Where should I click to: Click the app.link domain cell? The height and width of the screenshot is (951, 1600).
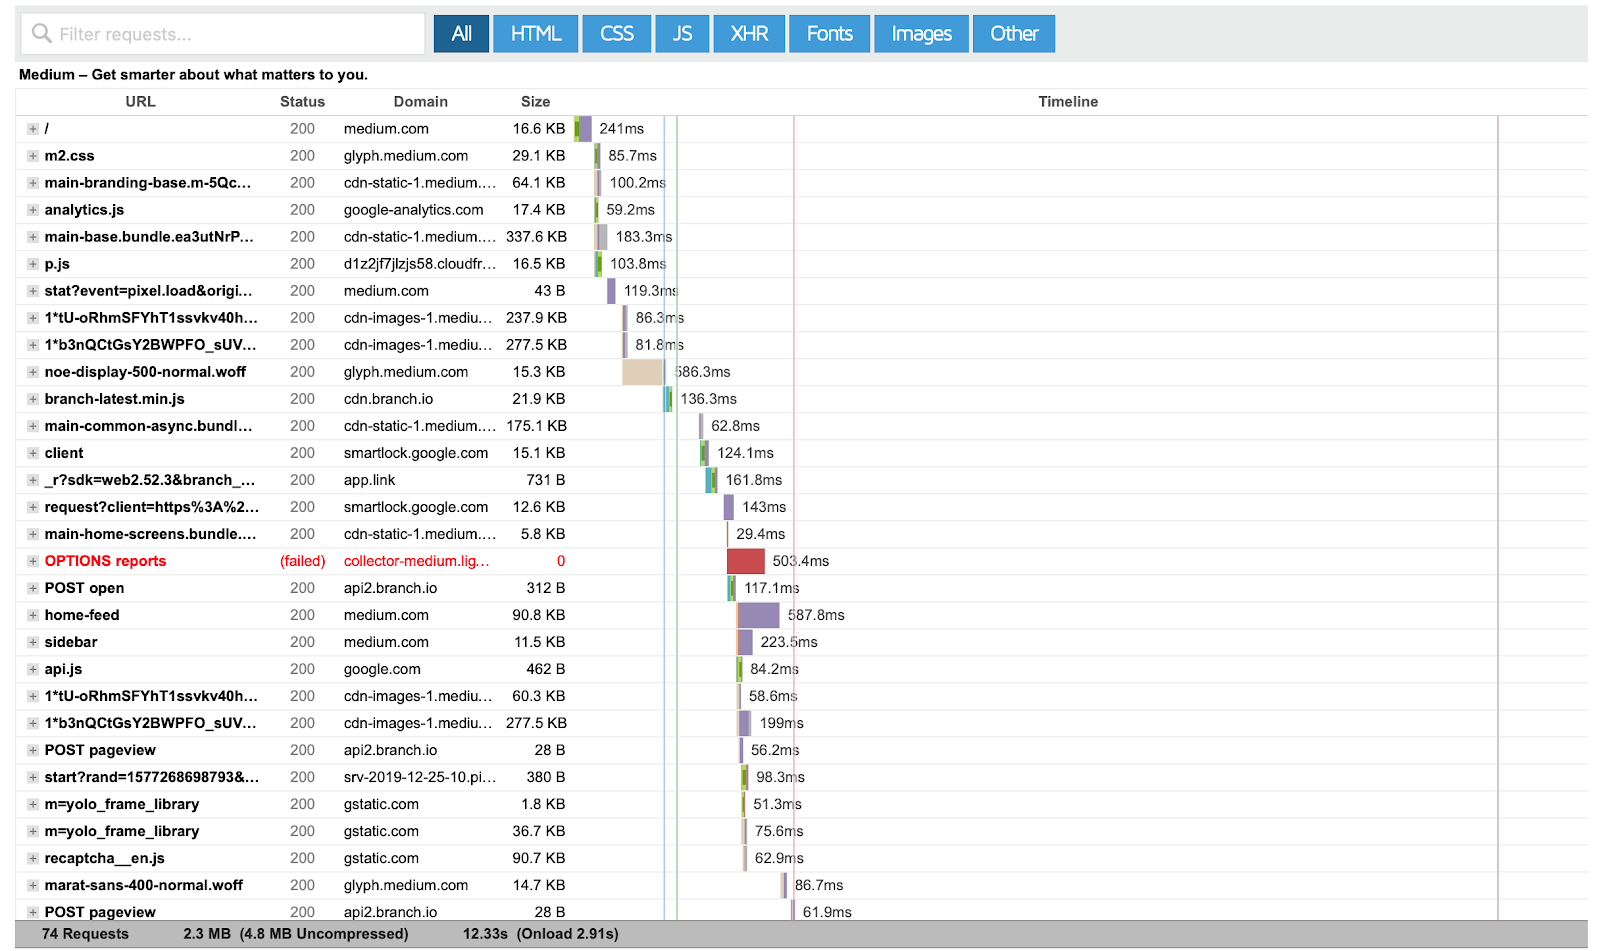pos(370,480)
